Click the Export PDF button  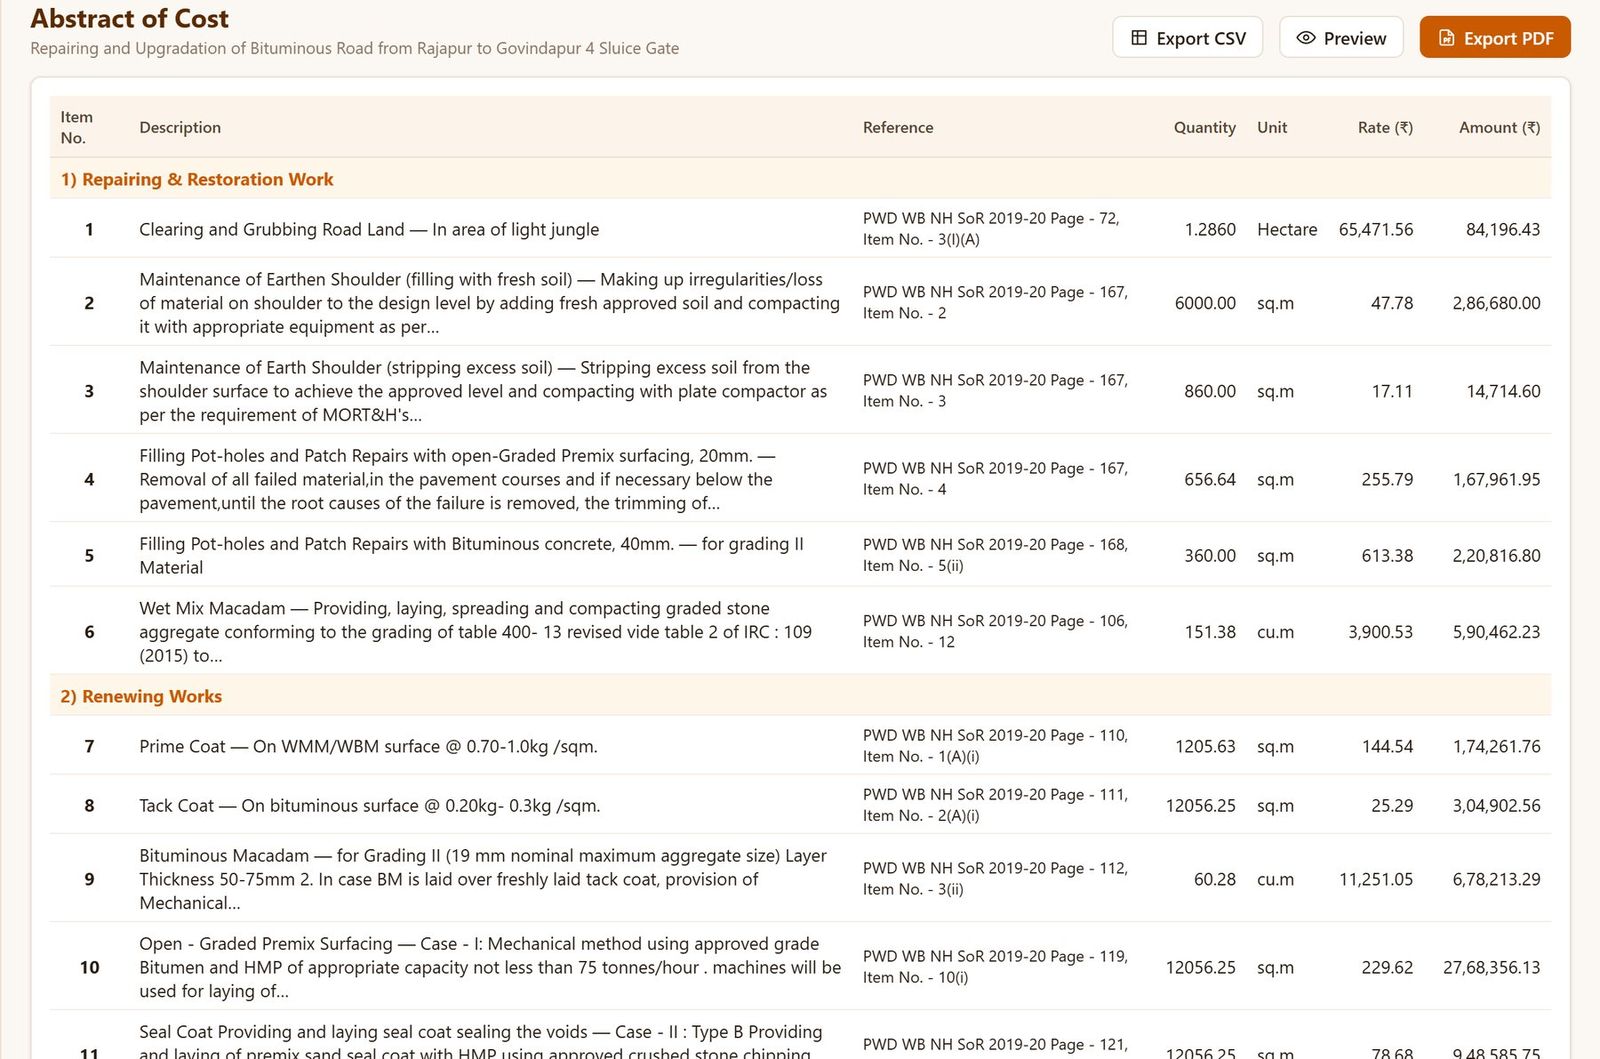tap(1495, 38)
